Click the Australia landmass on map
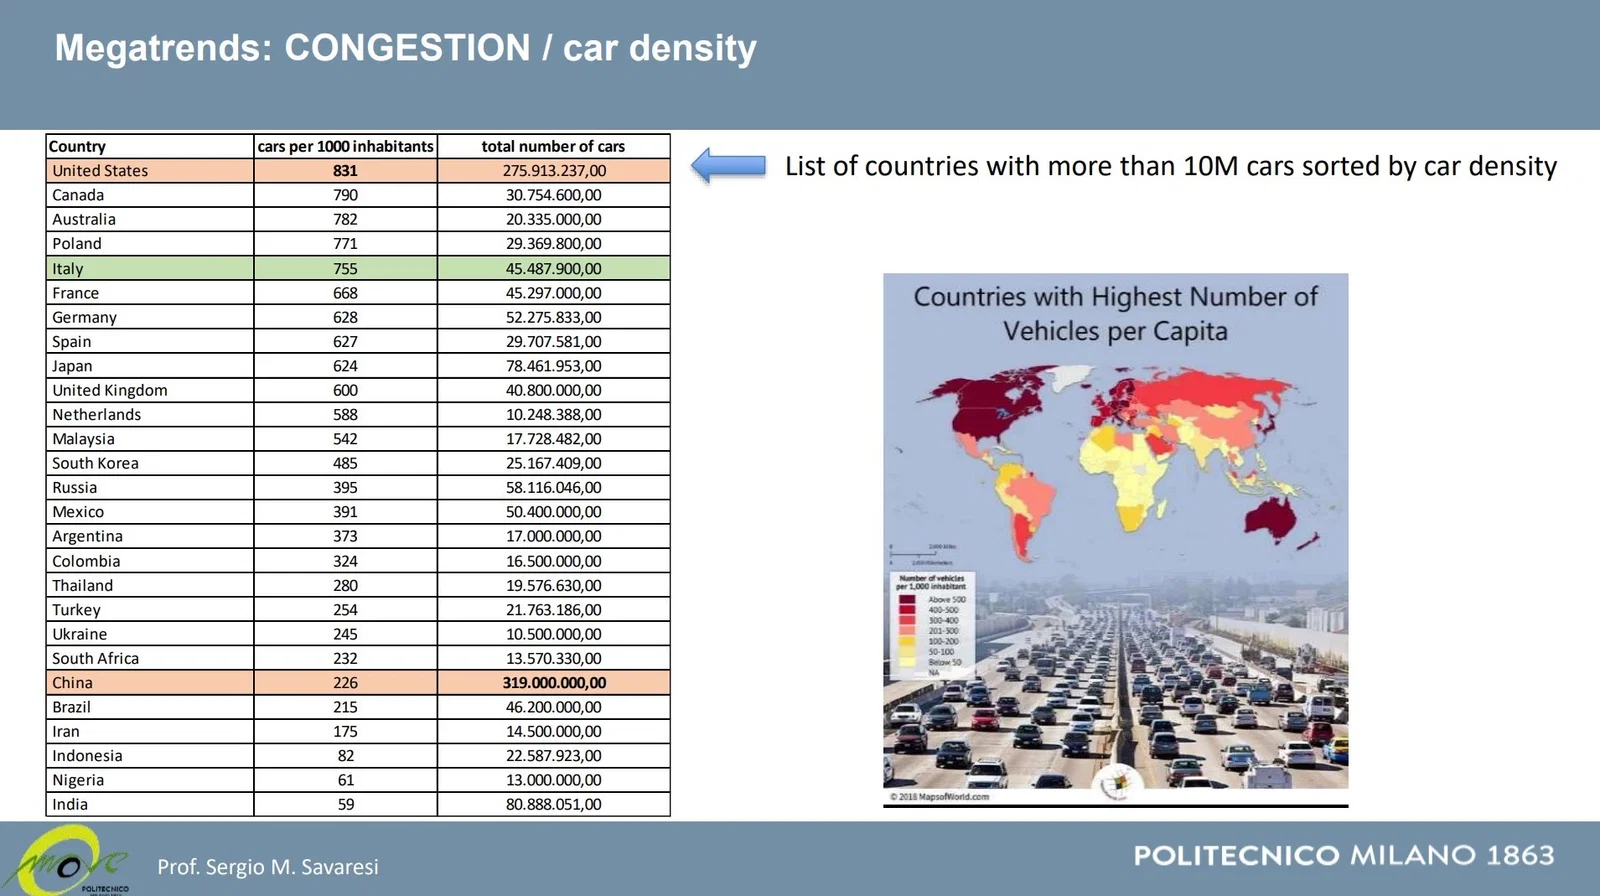Screen dimensions: 1600x896 click(x=1270, y=520)
